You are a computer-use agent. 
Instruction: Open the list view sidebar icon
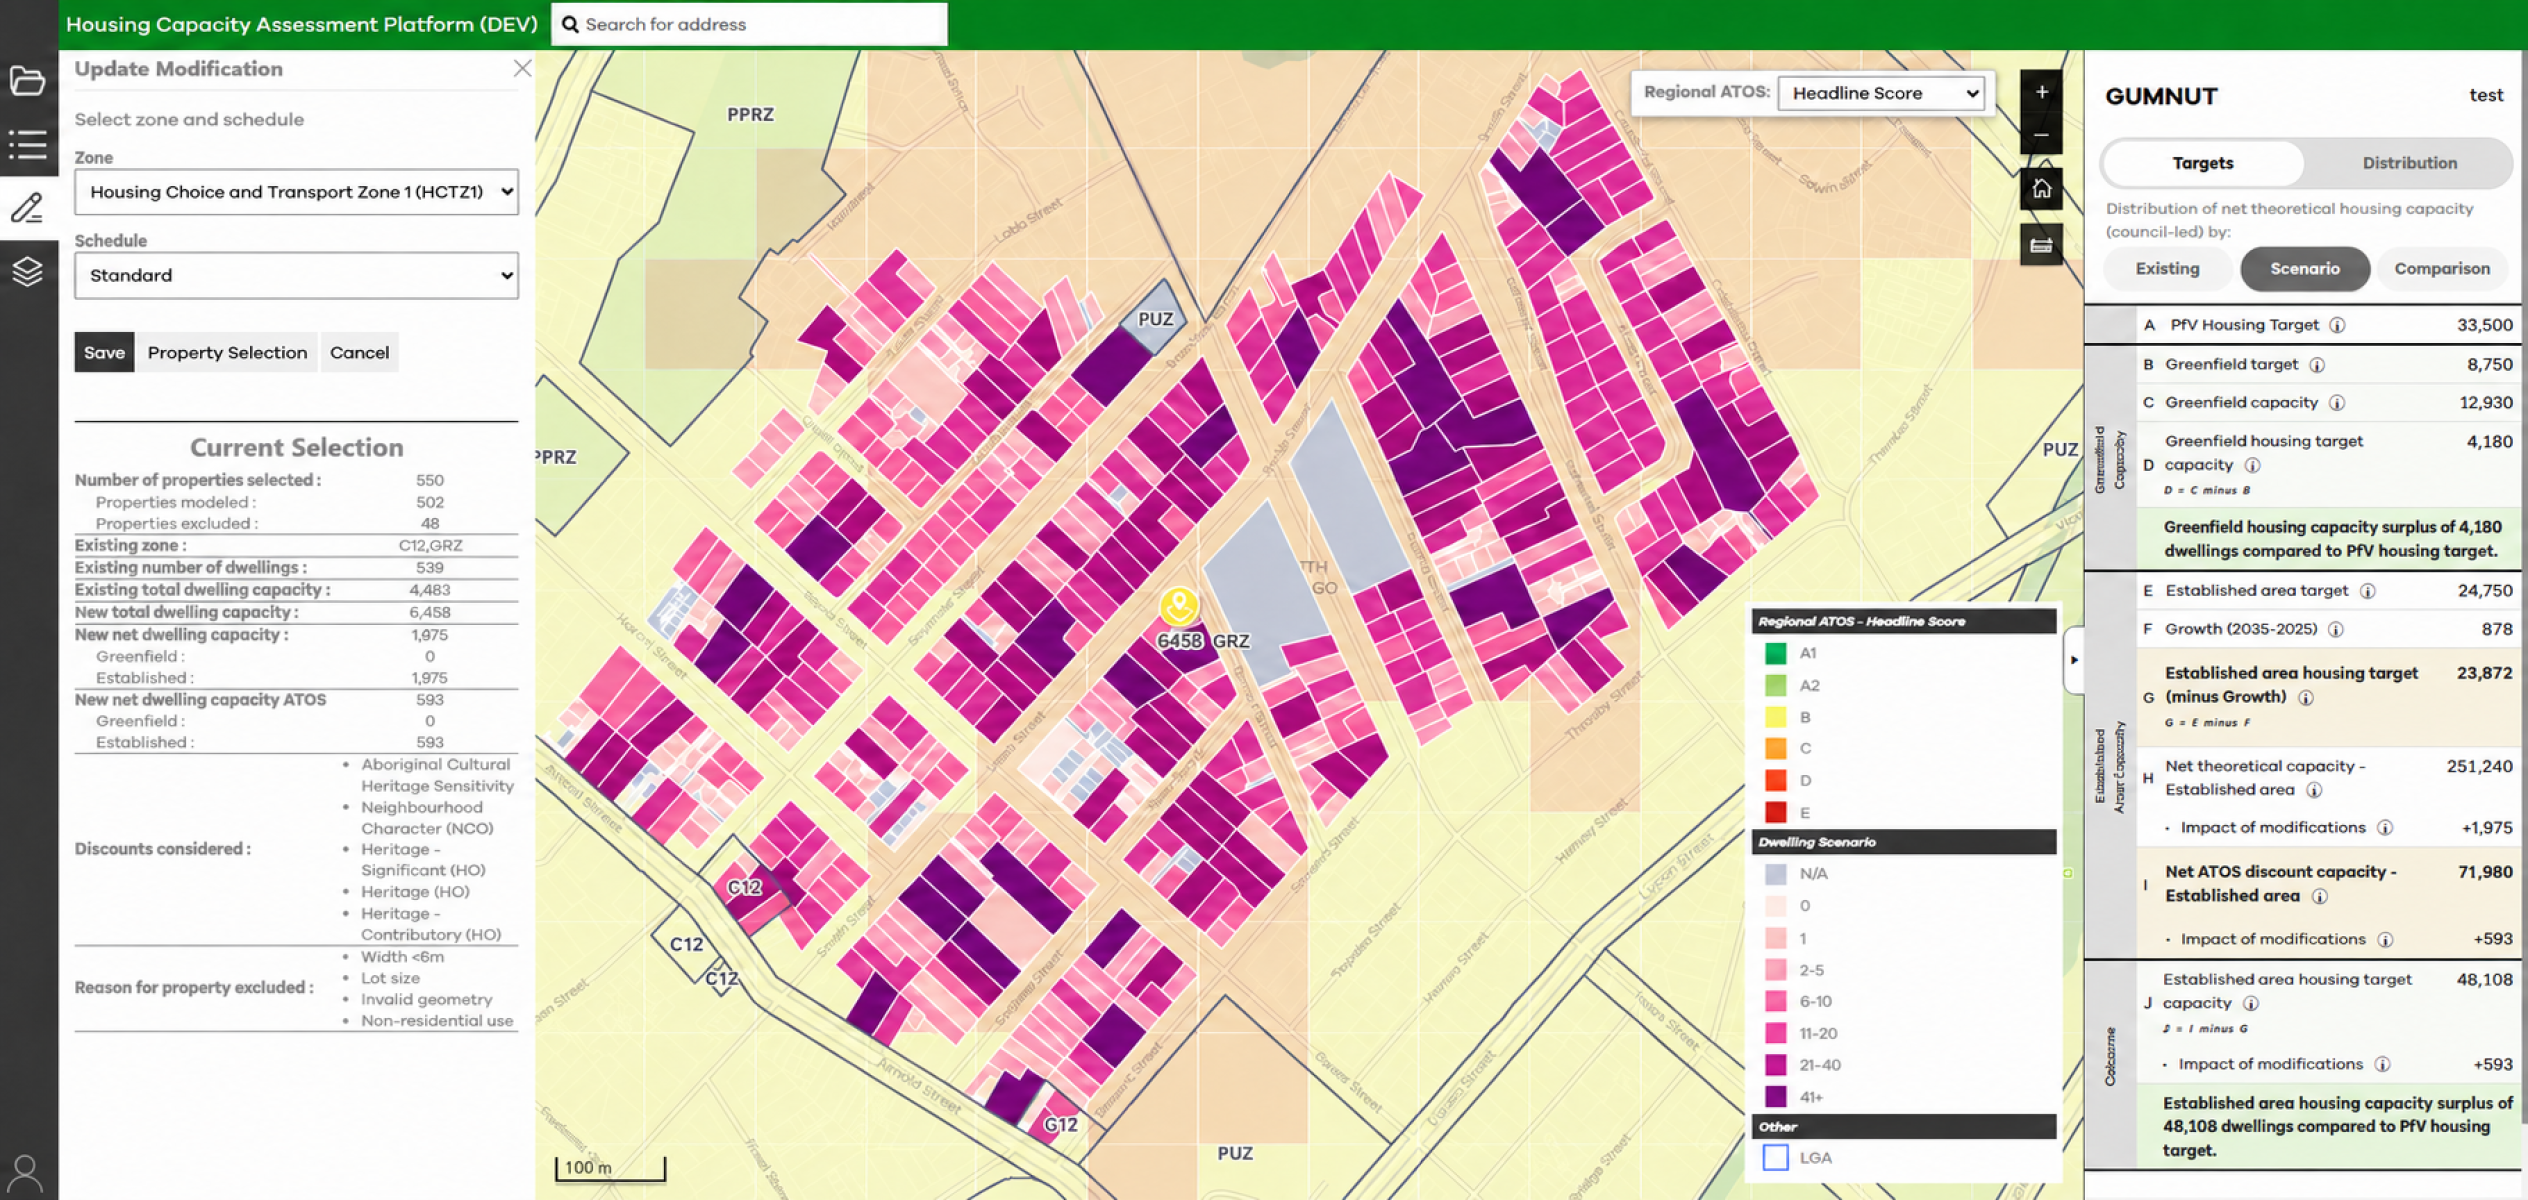coord(27,145)
